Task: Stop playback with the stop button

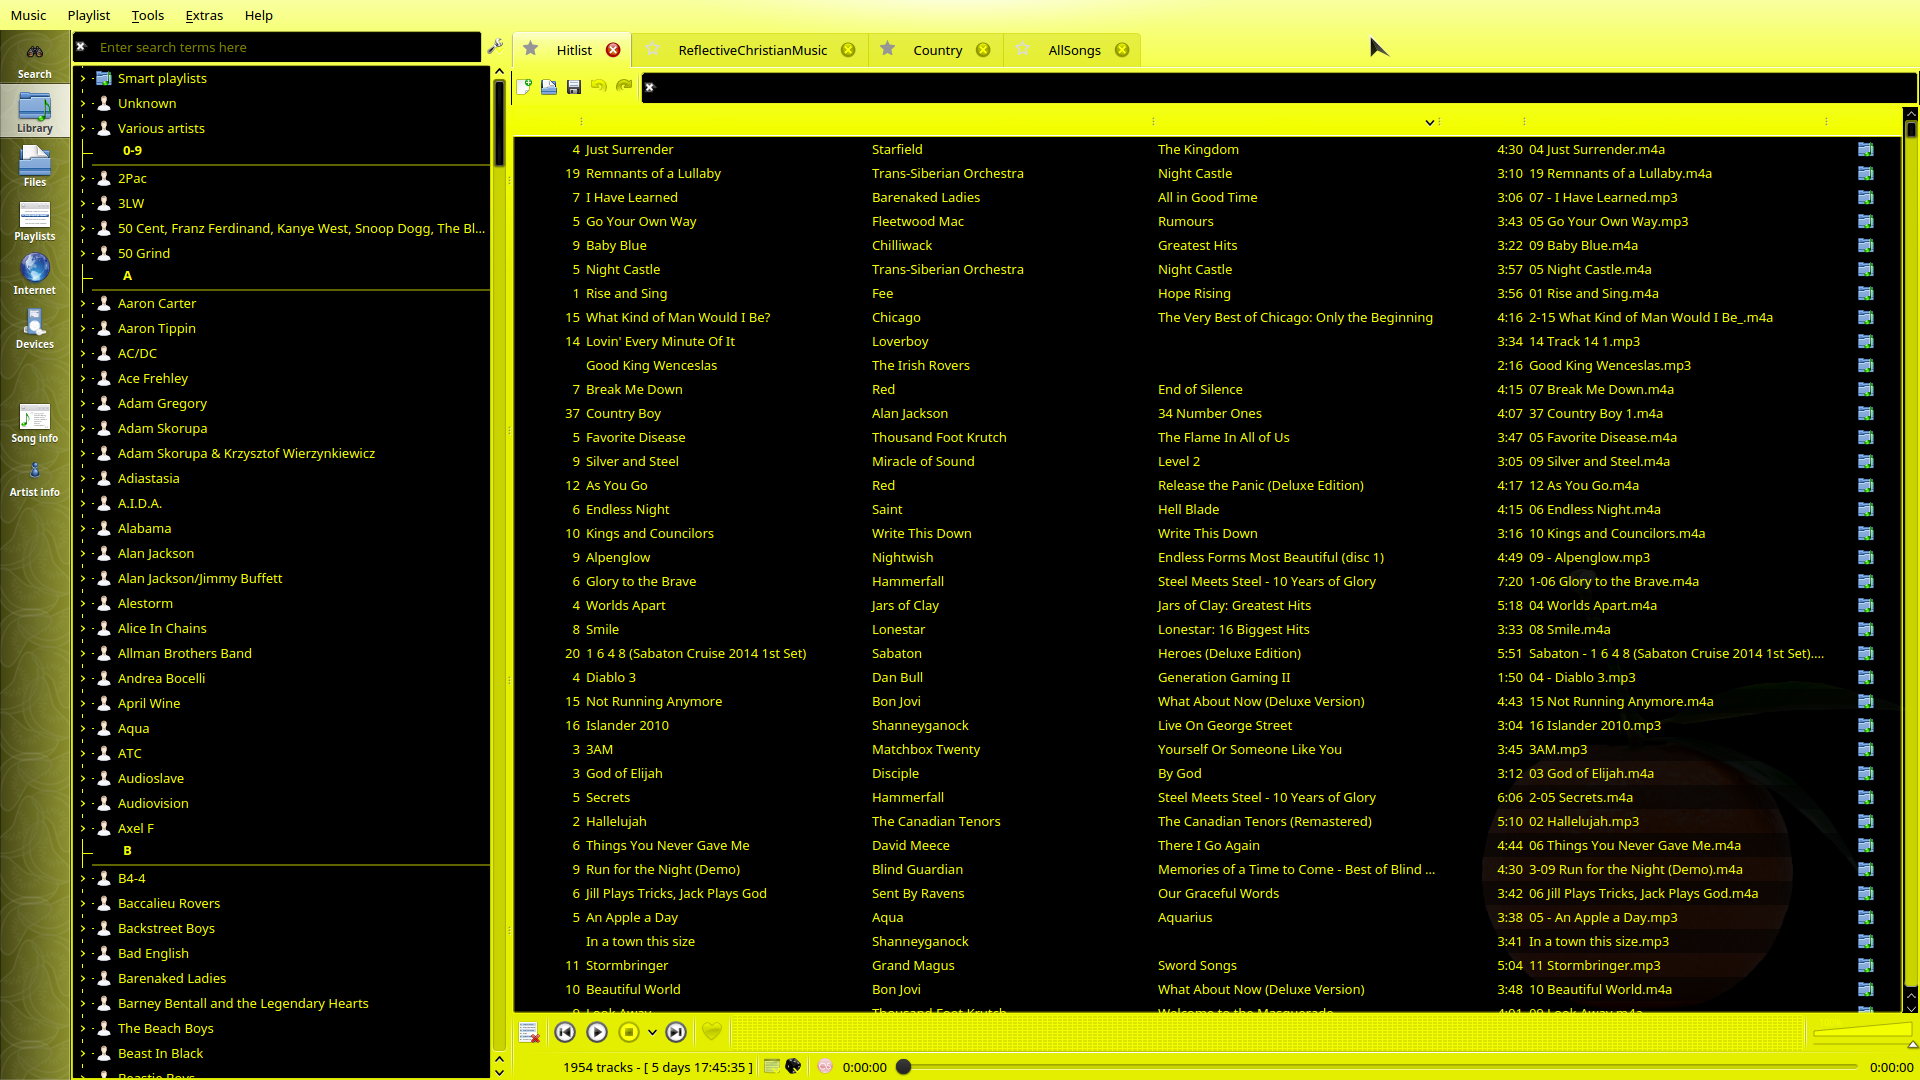Action: [x=629, y=1032]
